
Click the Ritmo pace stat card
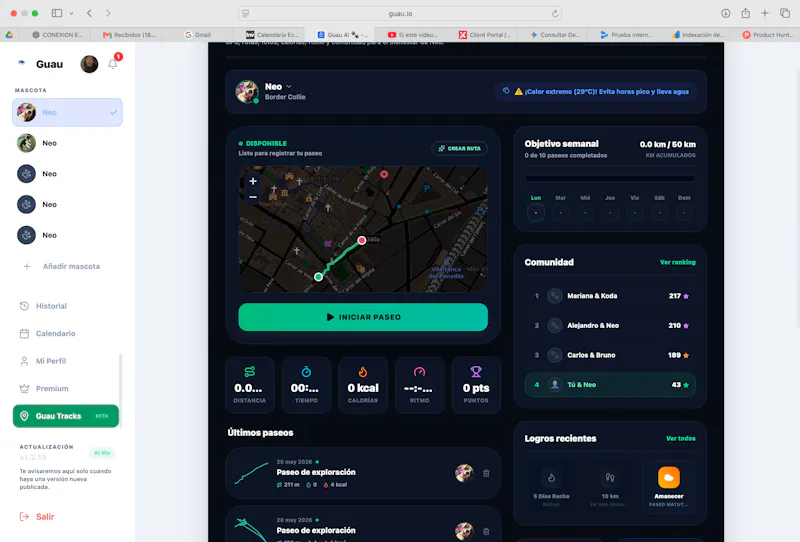pos(419,385)
